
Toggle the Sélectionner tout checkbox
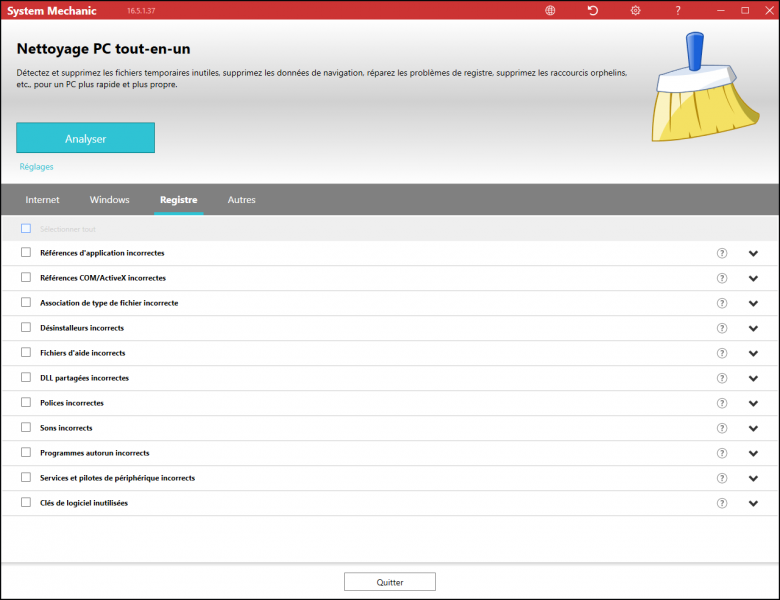point(26,229)
